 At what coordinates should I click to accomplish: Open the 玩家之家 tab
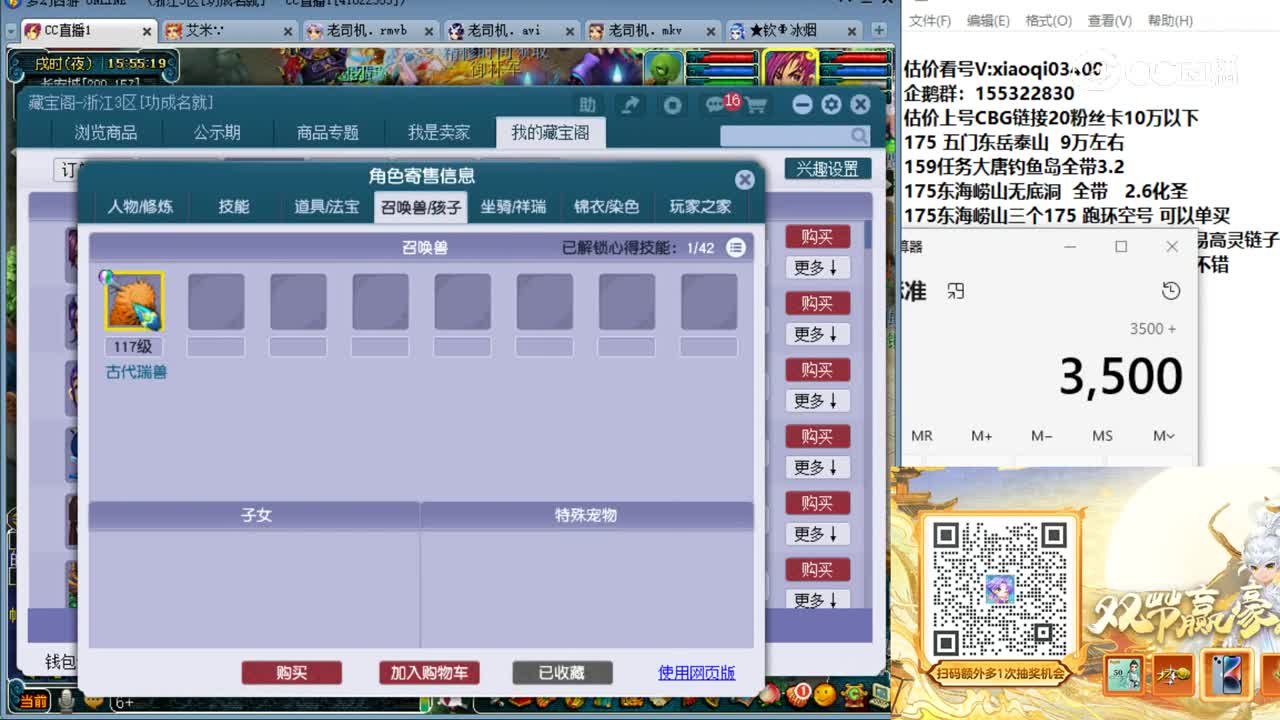(700, 207)
